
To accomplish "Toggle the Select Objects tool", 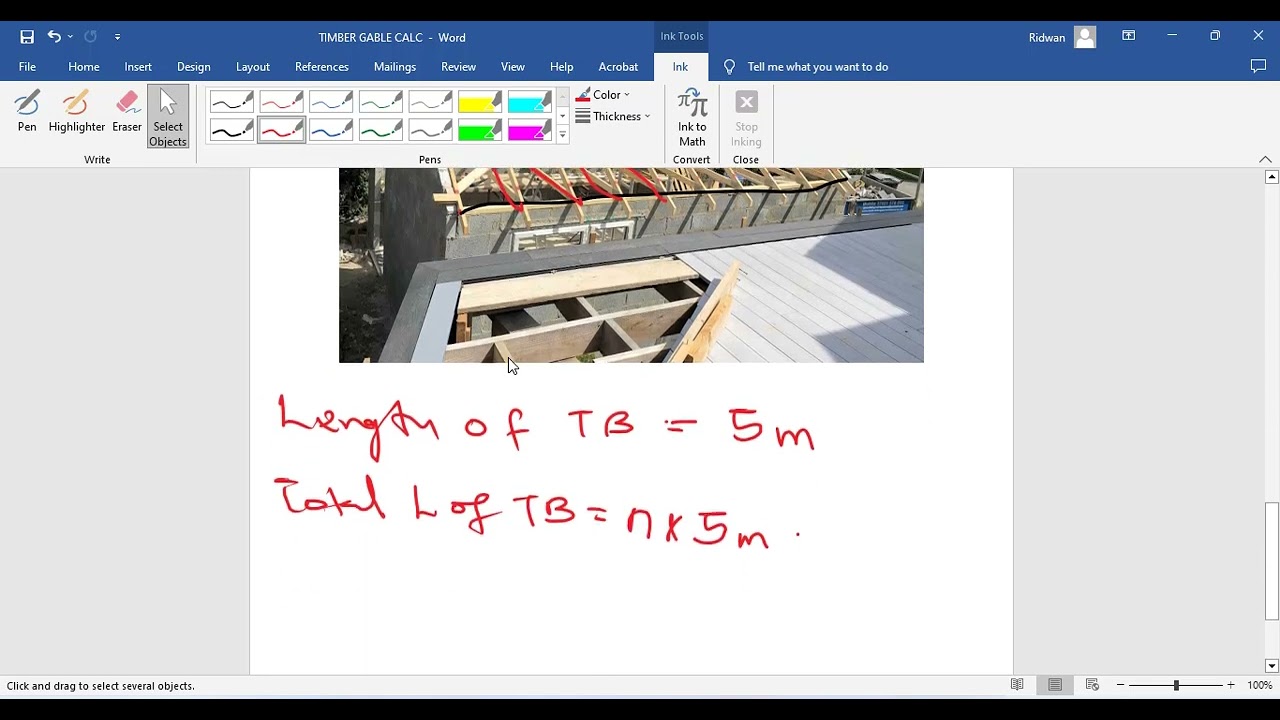I will click(x=168, y=117).
